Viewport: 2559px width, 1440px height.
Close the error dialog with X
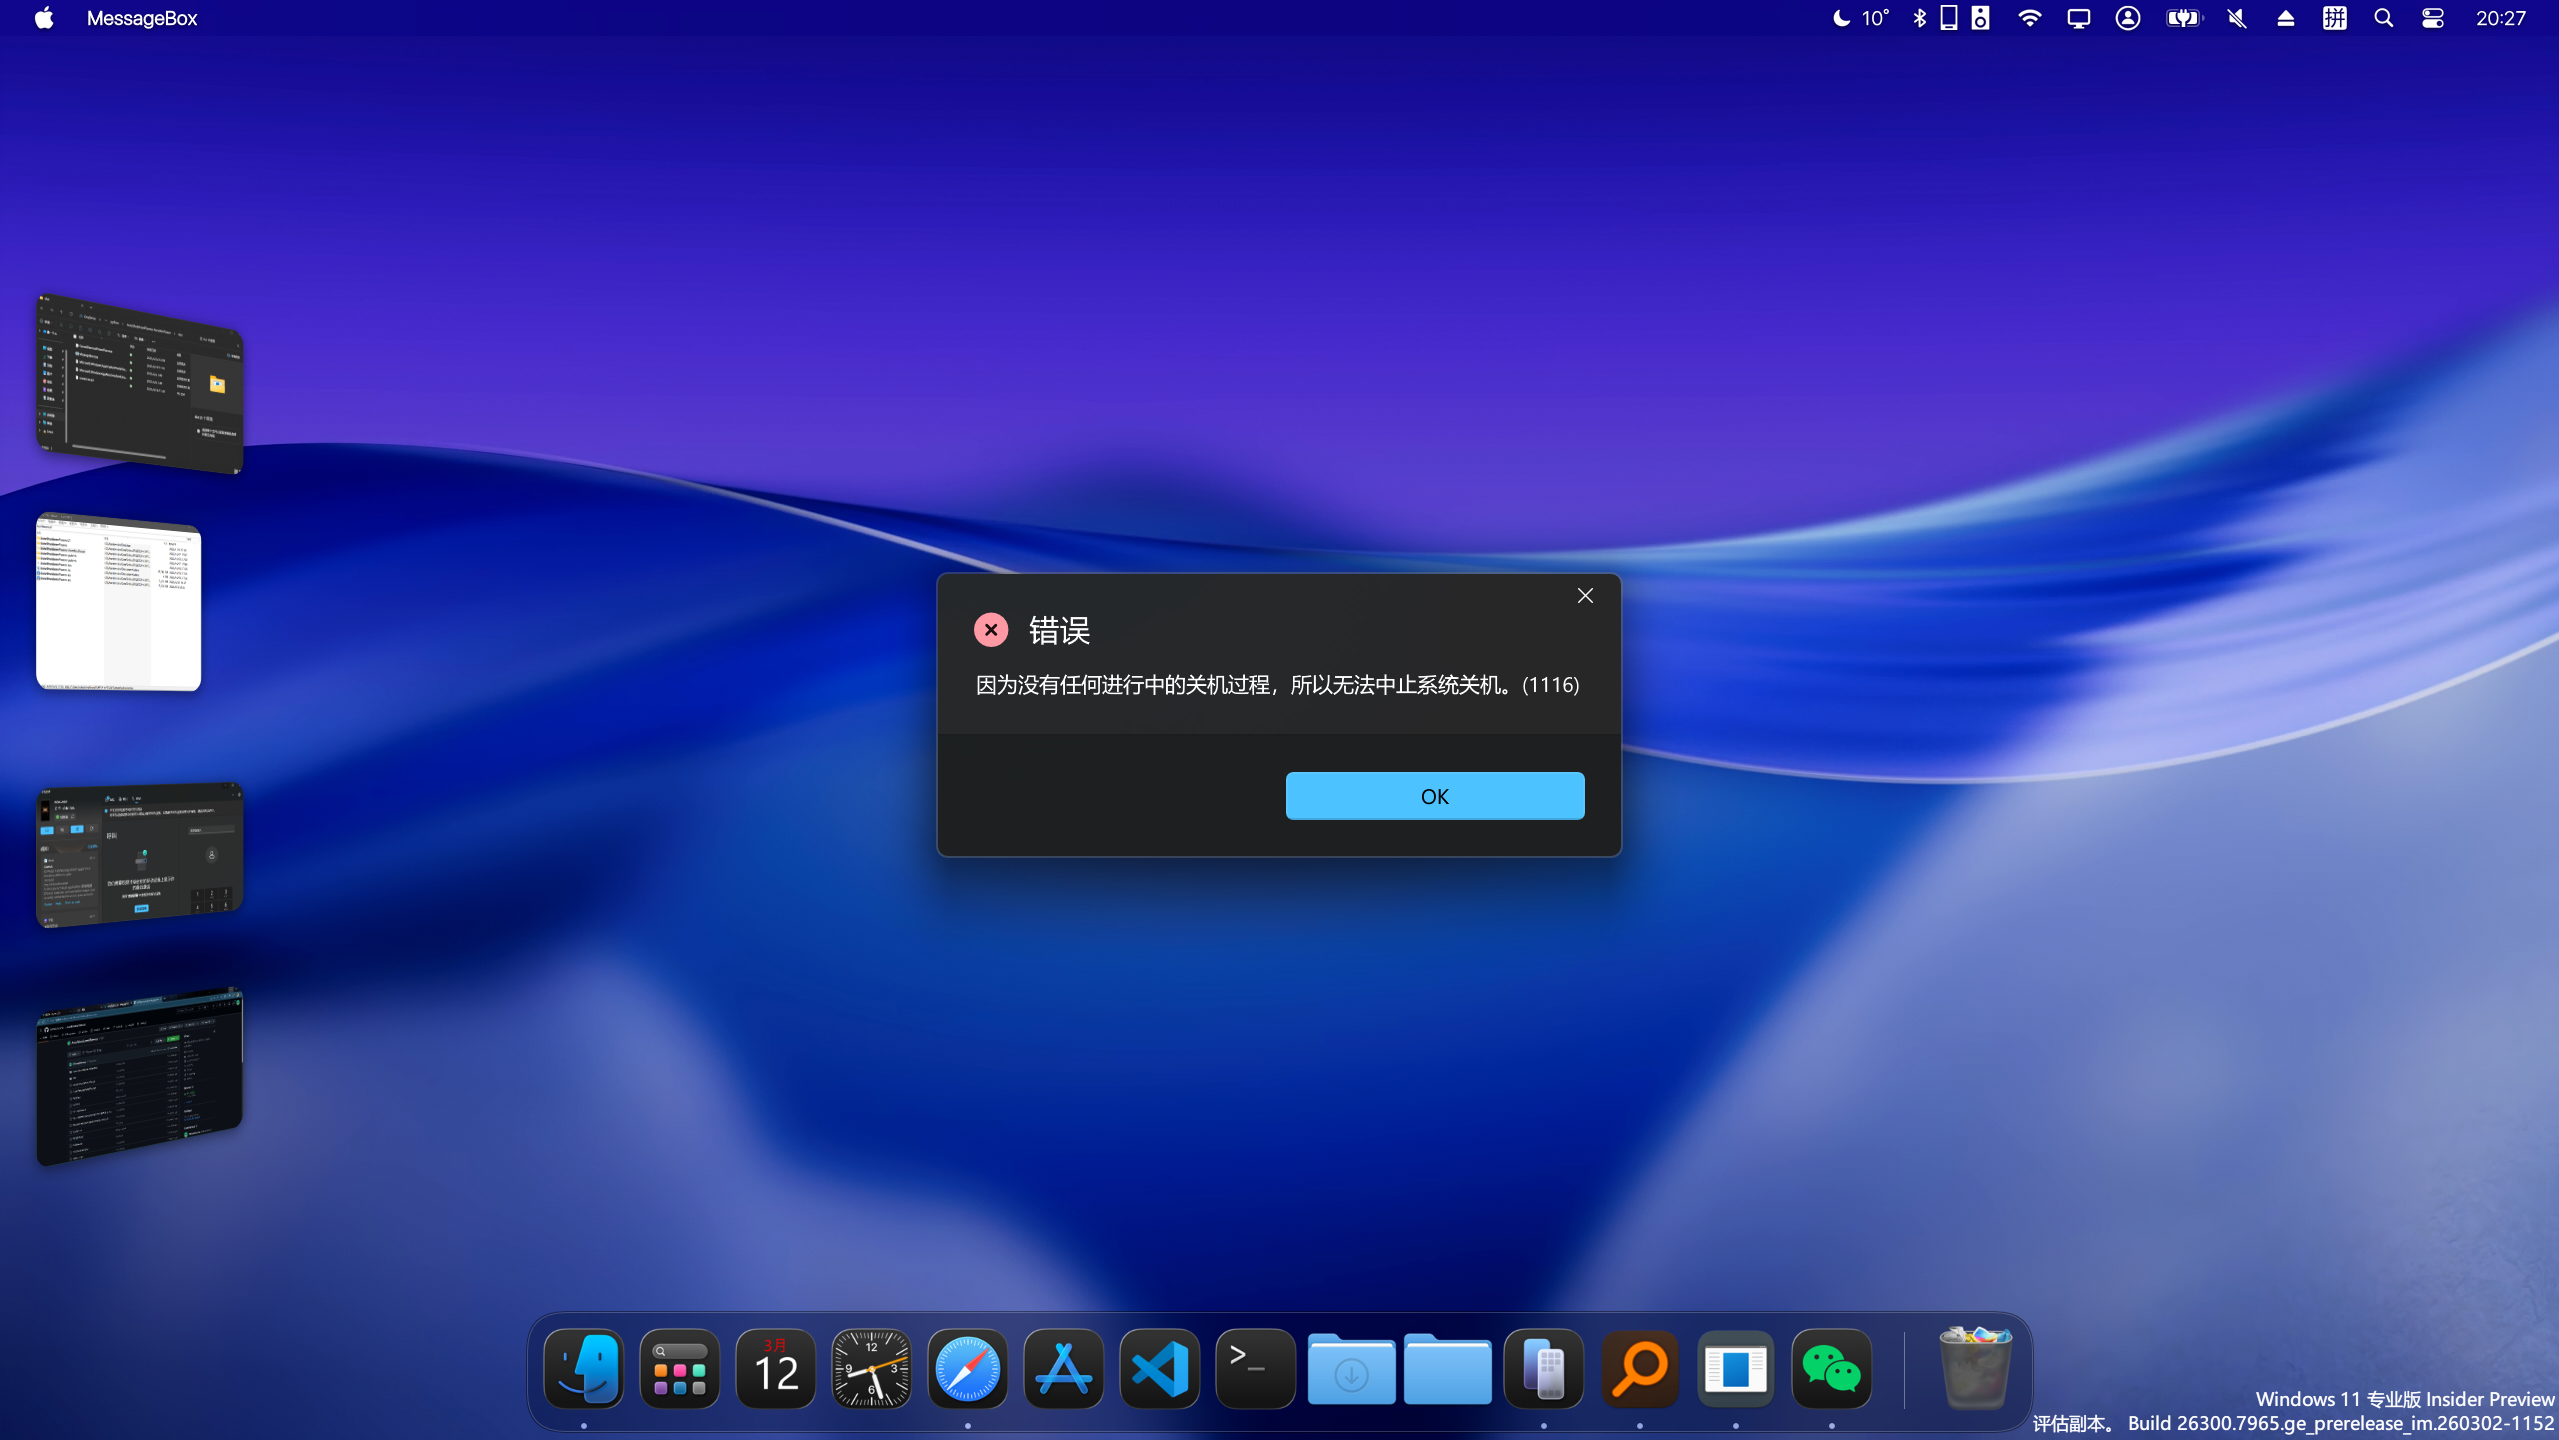[x=1585, y=596]
